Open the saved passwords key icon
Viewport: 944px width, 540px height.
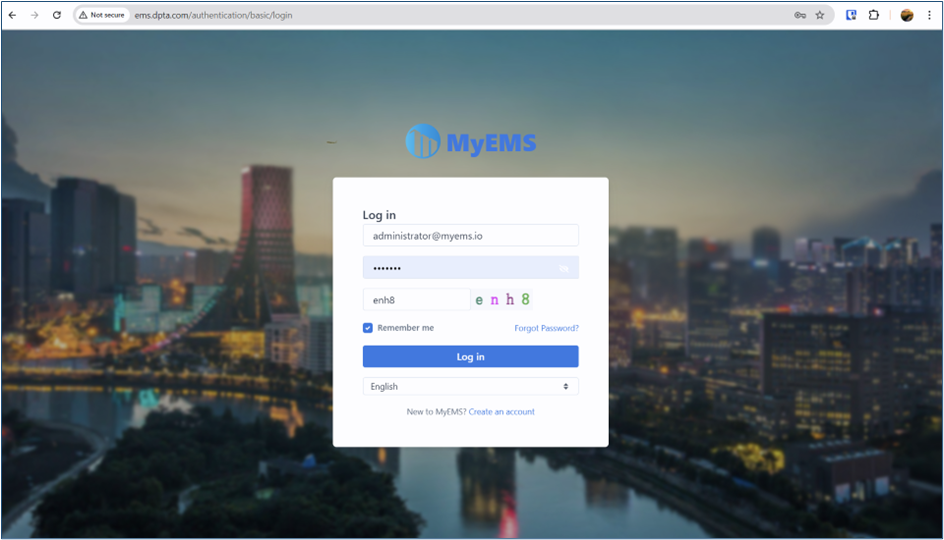(x=800, y=15)
